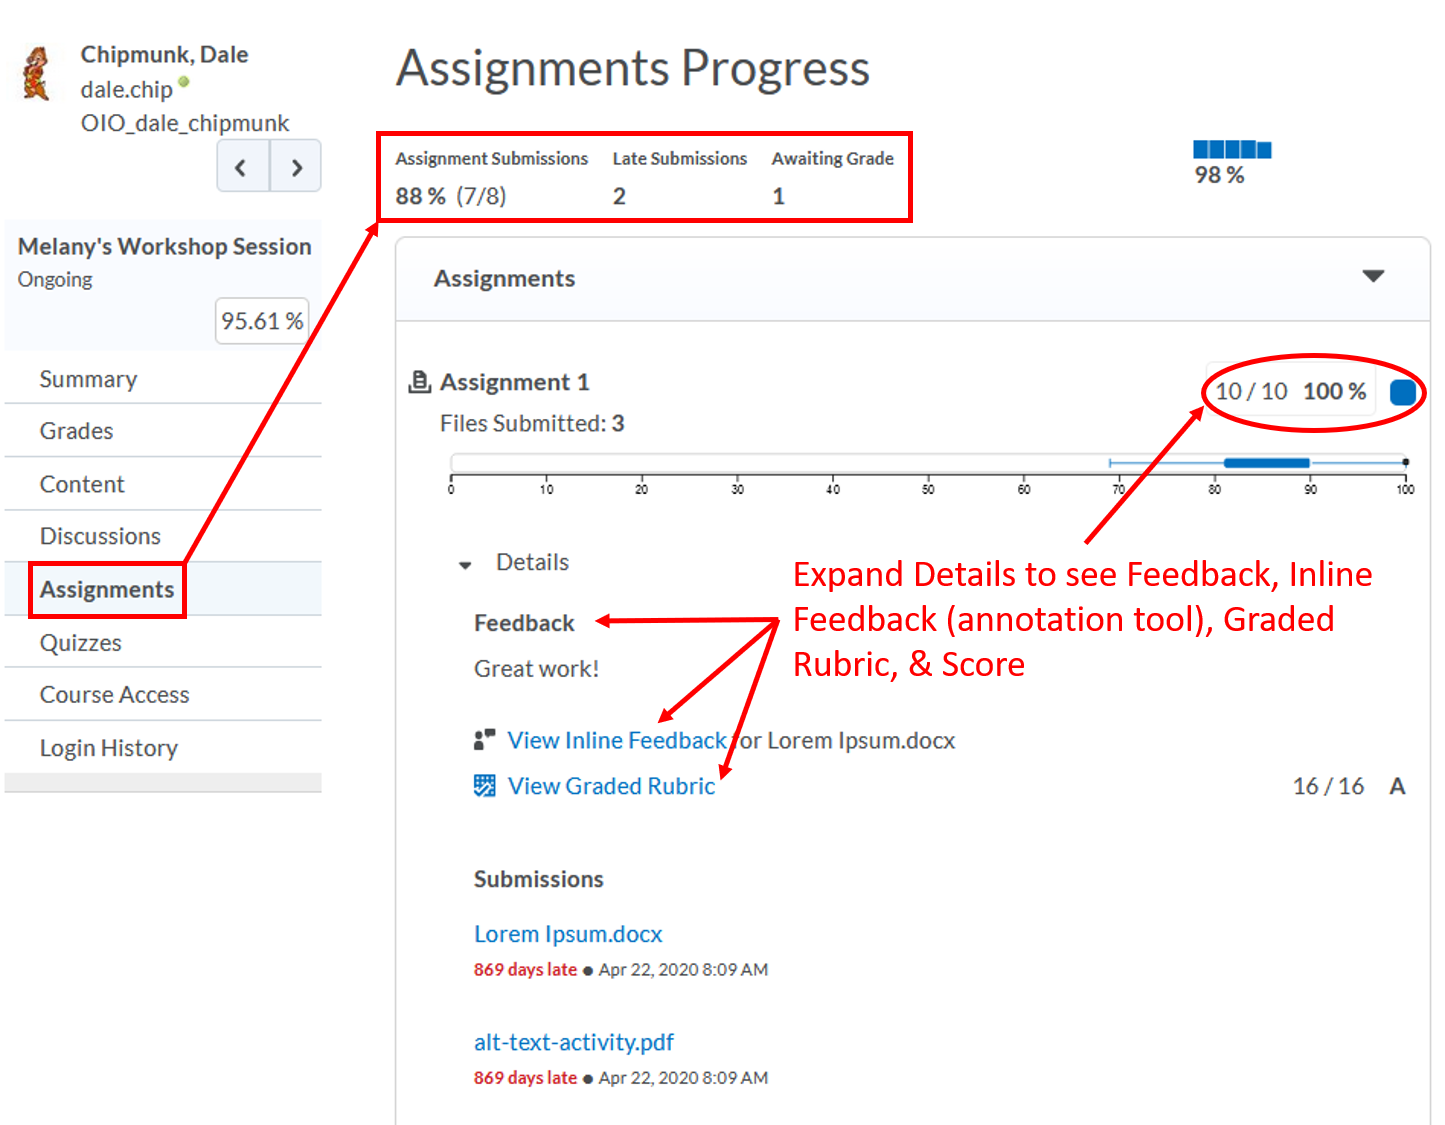Switch to the Grades section
Image resolution: width=1445 pixels, height=1125 pixels.
(77, 431)
